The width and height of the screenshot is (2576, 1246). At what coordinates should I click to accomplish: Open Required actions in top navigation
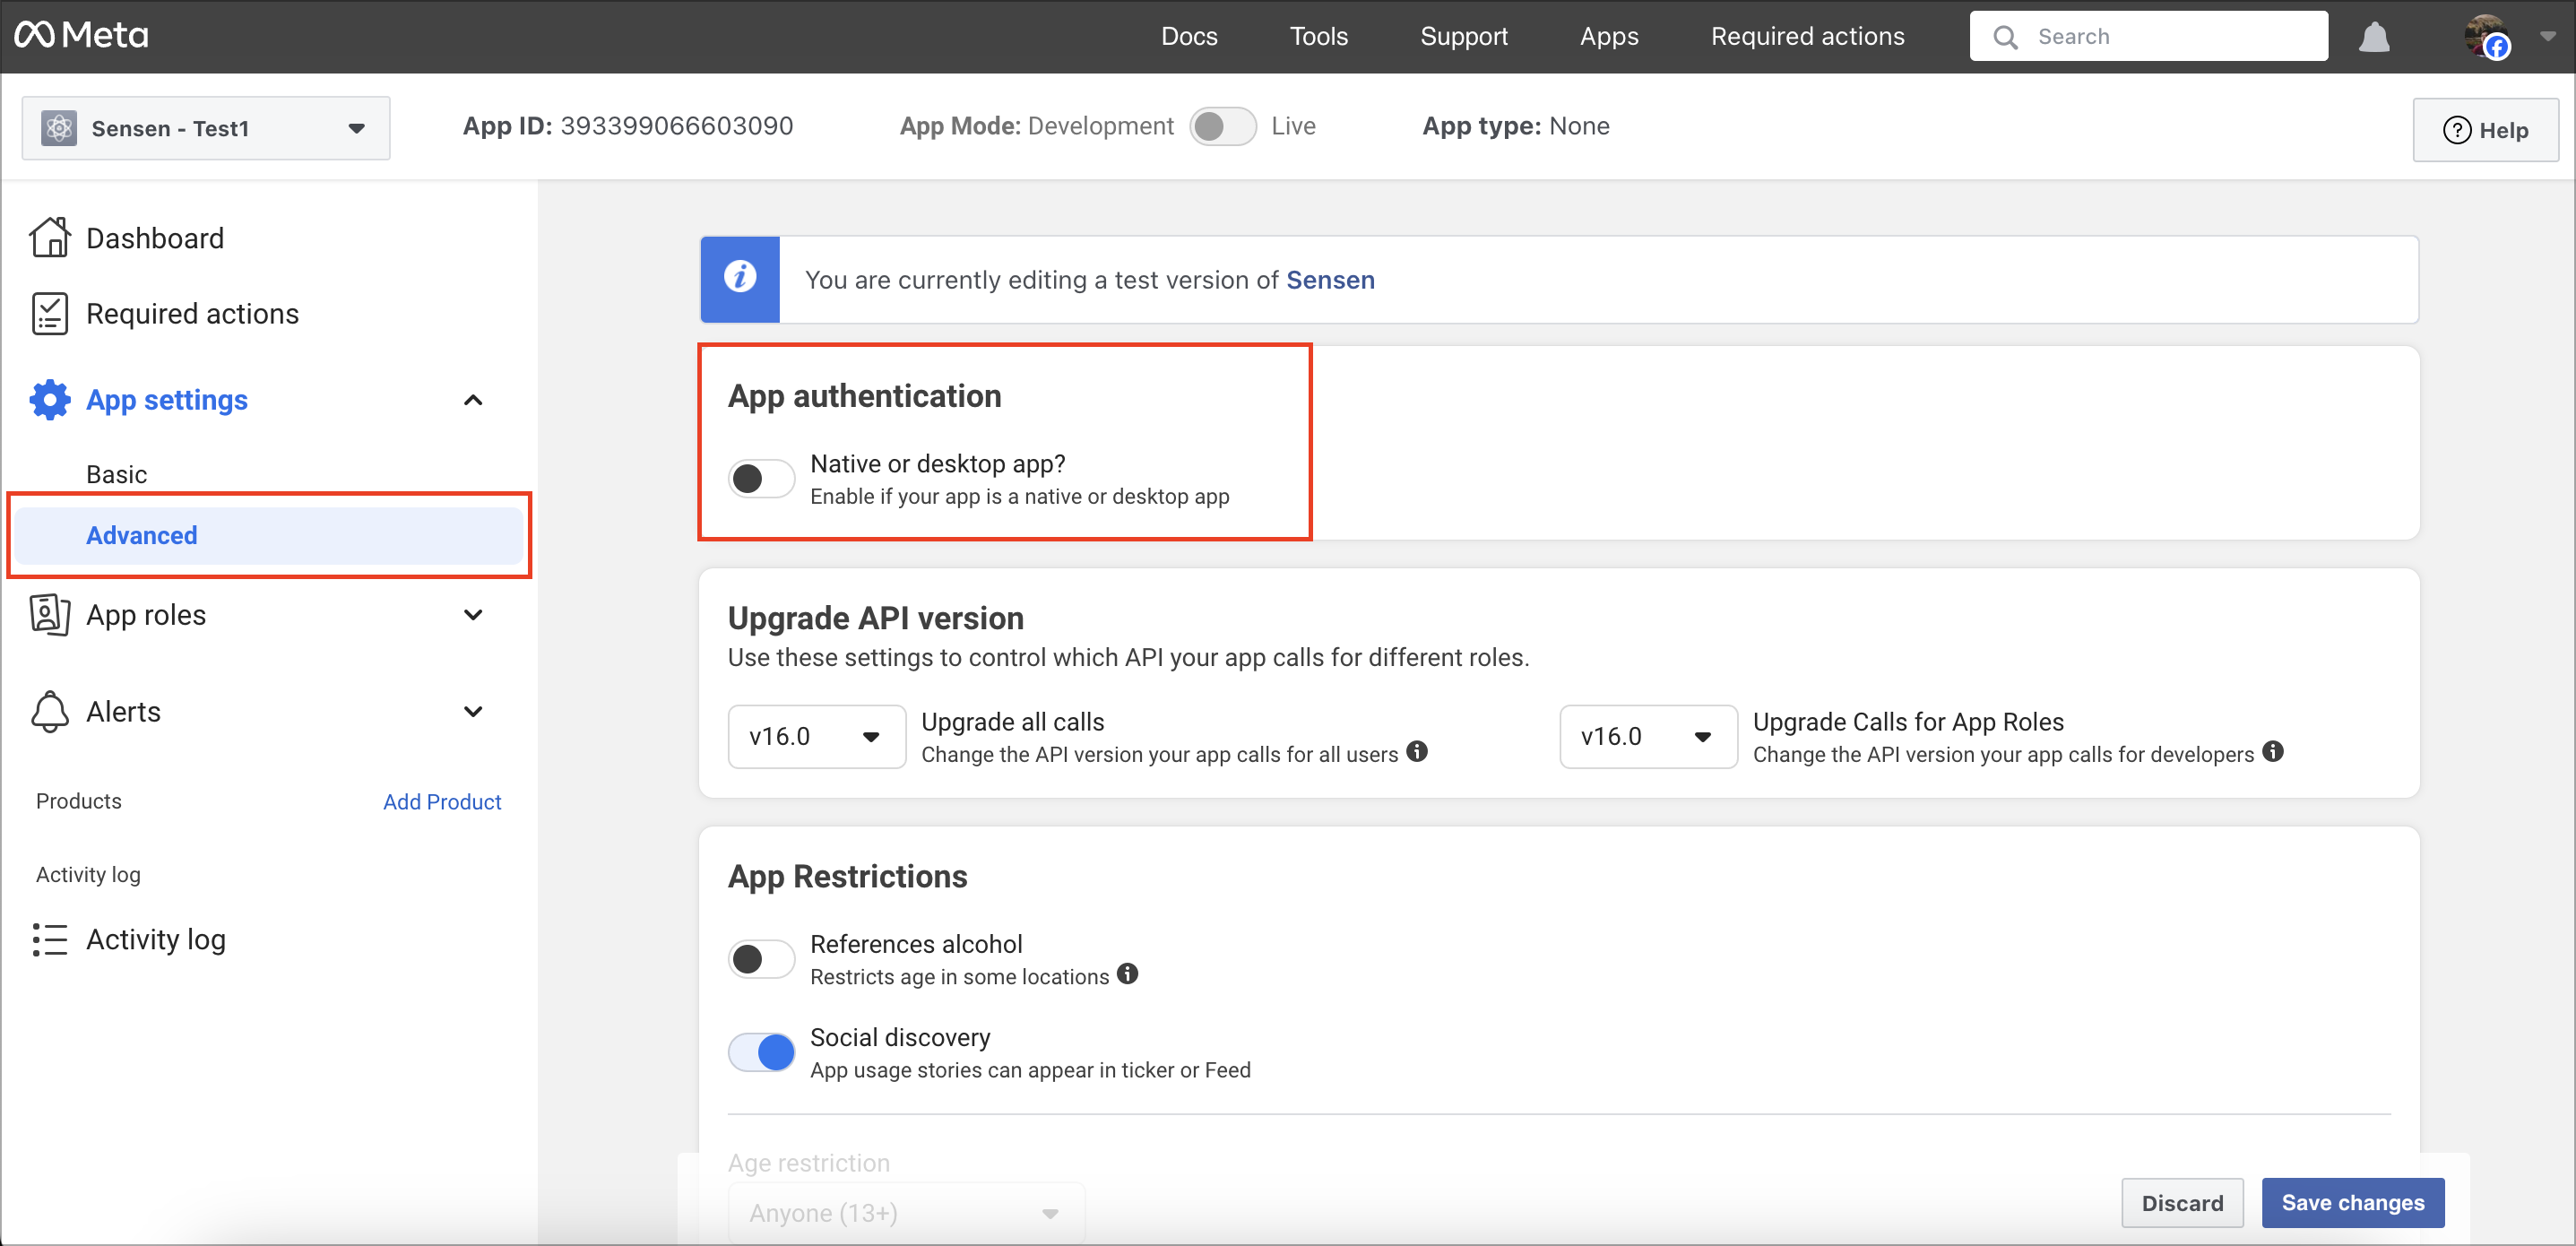[x=1807, y=36]
